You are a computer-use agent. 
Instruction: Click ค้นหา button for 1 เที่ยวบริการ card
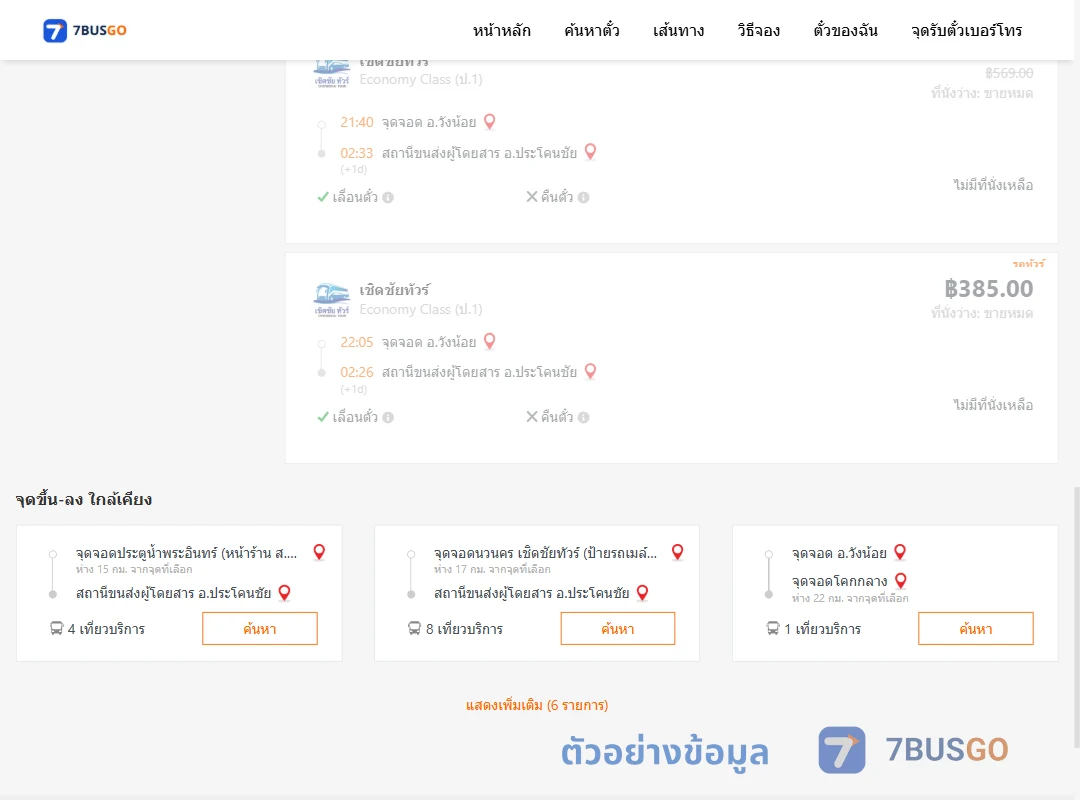click(976, 628)
